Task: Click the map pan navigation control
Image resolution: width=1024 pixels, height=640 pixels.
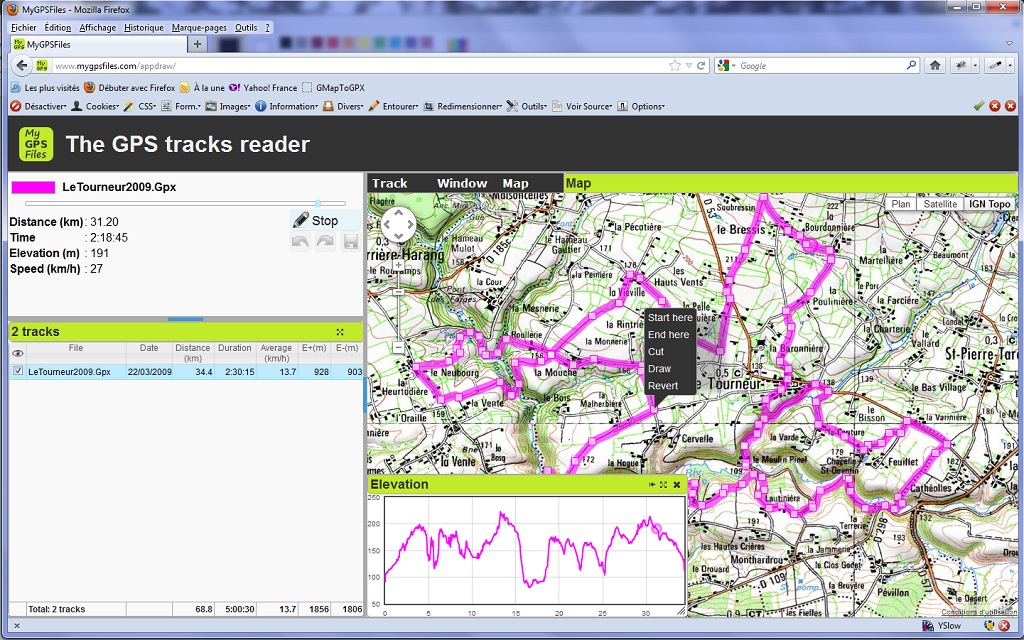Action: pyautogui.click(x=398, y=224)
